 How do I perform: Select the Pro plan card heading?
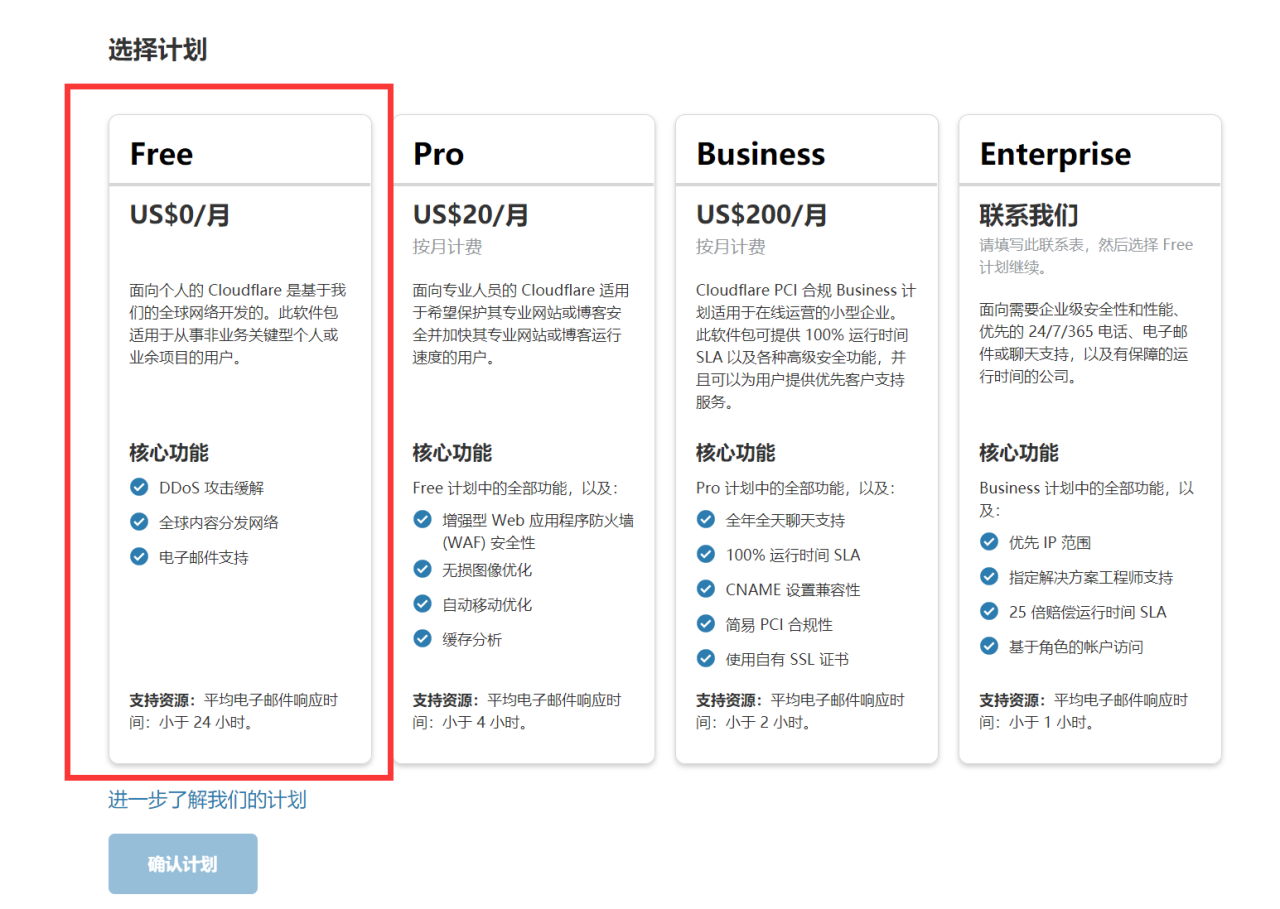(438, 154)
